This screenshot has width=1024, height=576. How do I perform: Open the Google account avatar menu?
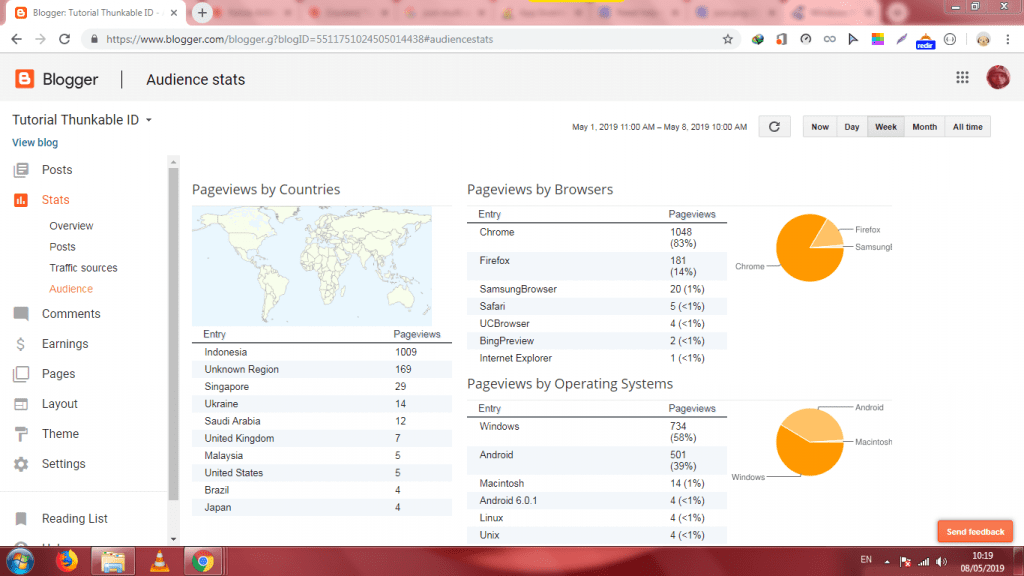tap(997, 78)
